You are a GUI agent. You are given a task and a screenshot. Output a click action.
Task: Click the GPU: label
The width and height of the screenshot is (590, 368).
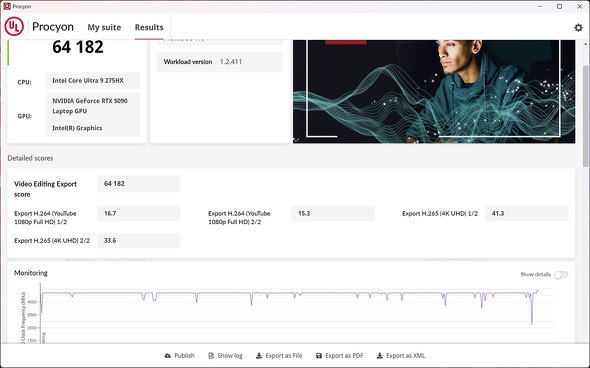pyautogui.click(x=24, y=116)
